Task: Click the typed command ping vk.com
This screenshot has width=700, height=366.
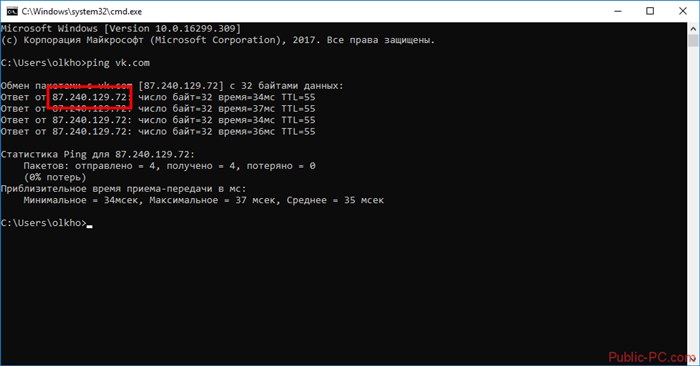Action: pyautogui.click(x=118, y=63)
